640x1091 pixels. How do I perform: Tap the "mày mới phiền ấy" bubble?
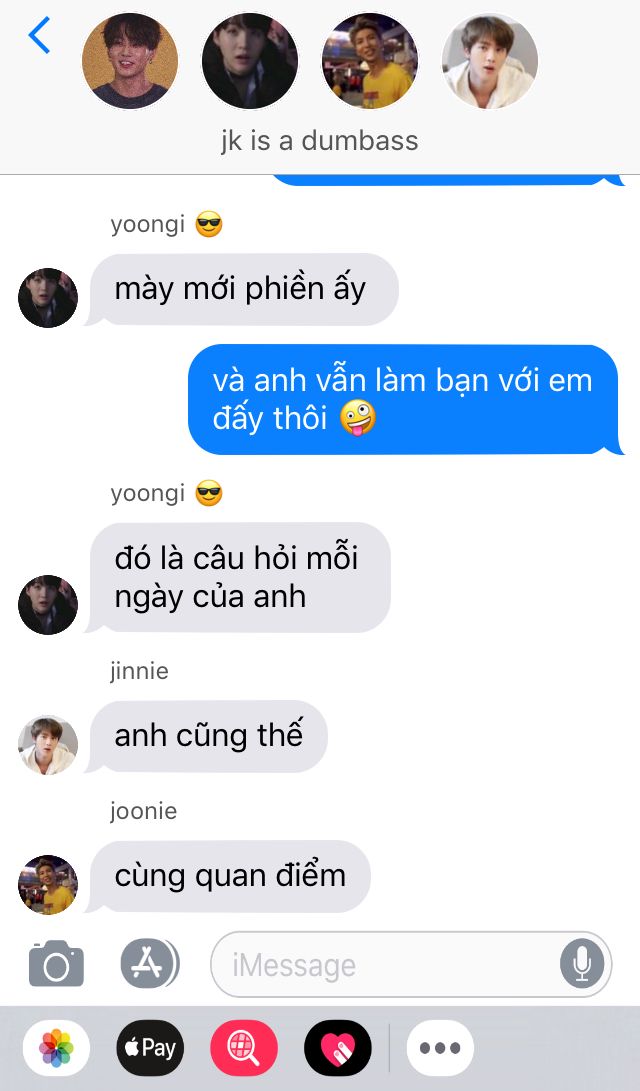pos(241,289)
